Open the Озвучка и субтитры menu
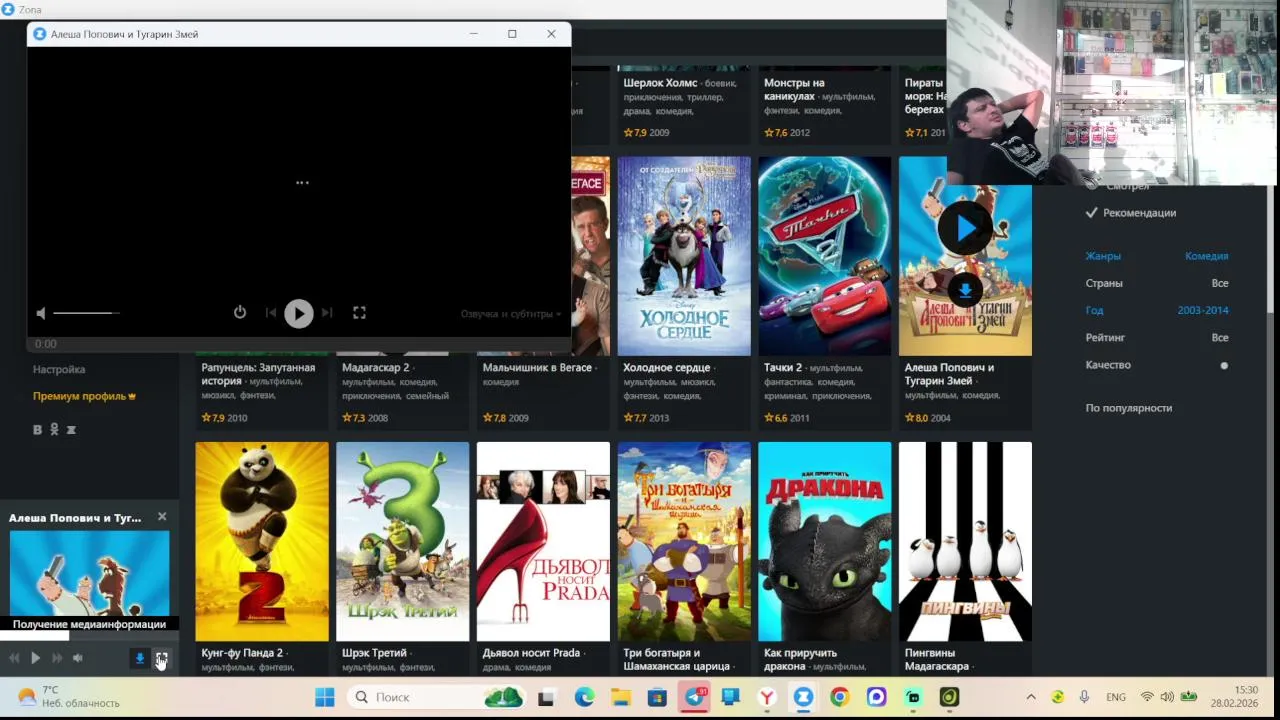The width and height of the screenshot is (1280, 720). tap(511, 314)
